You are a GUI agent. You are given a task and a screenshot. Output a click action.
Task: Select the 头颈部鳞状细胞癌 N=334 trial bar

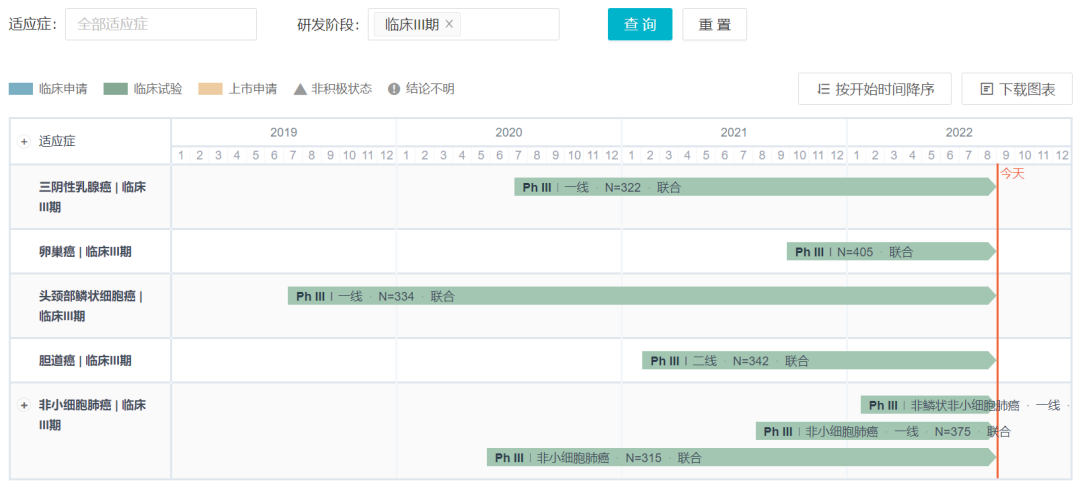point(640,296)
